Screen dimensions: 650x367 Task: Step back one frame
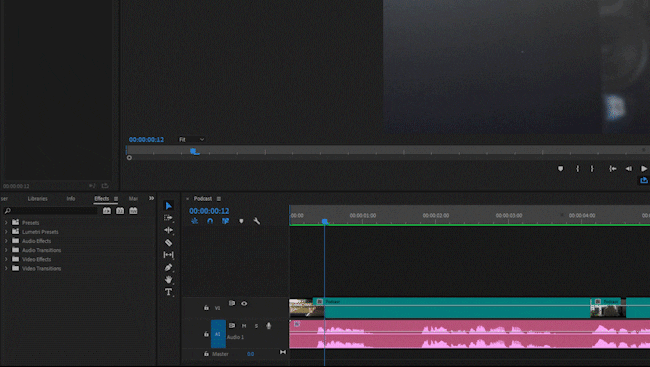(629, 168)
